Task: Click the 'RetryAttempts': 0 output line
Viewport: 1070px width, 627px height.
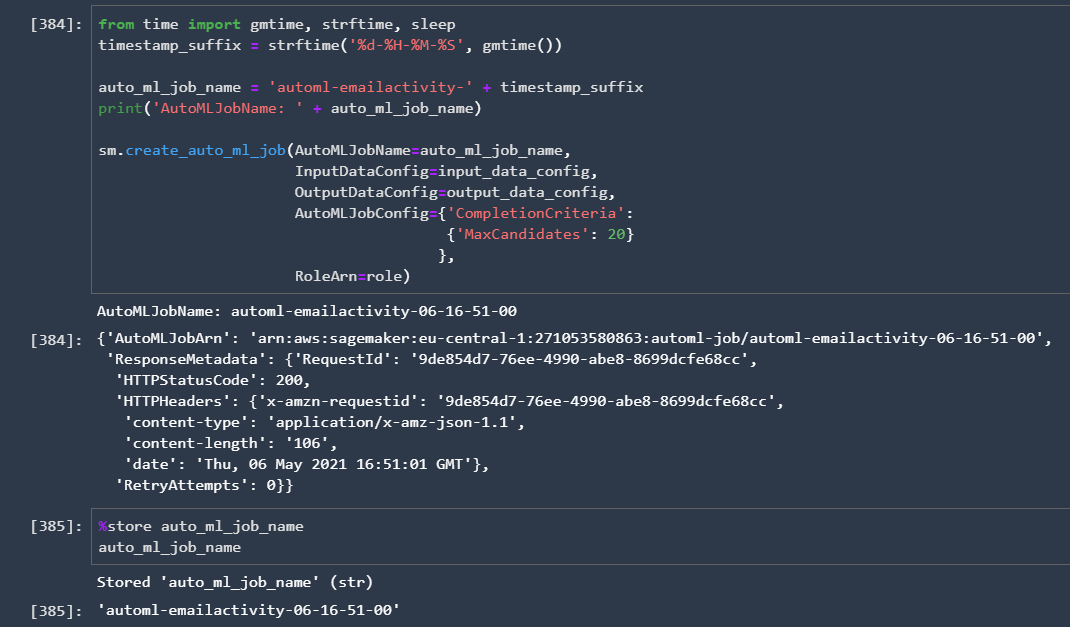Action: (x=204, y=485)
